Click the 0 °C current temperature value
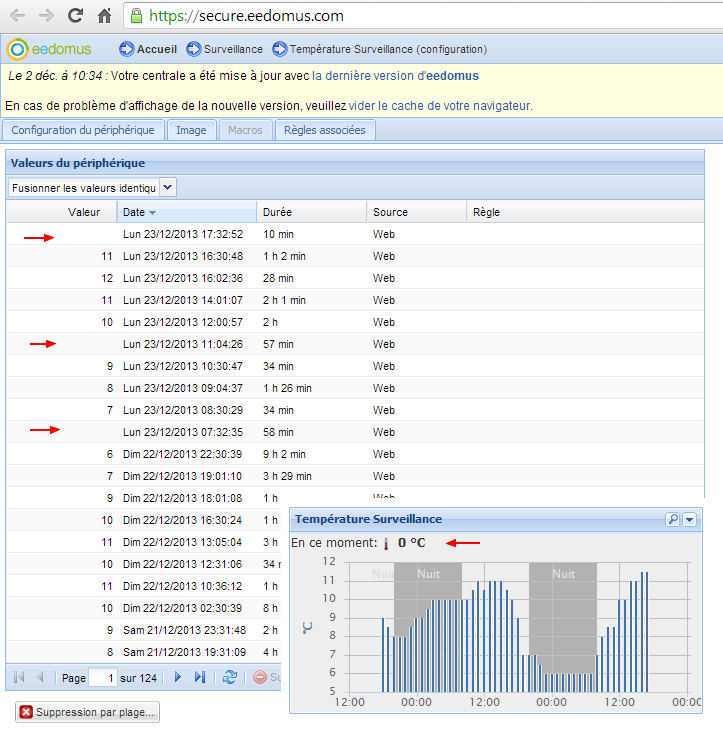Screen dimensions: 723x741 [412, 543]
